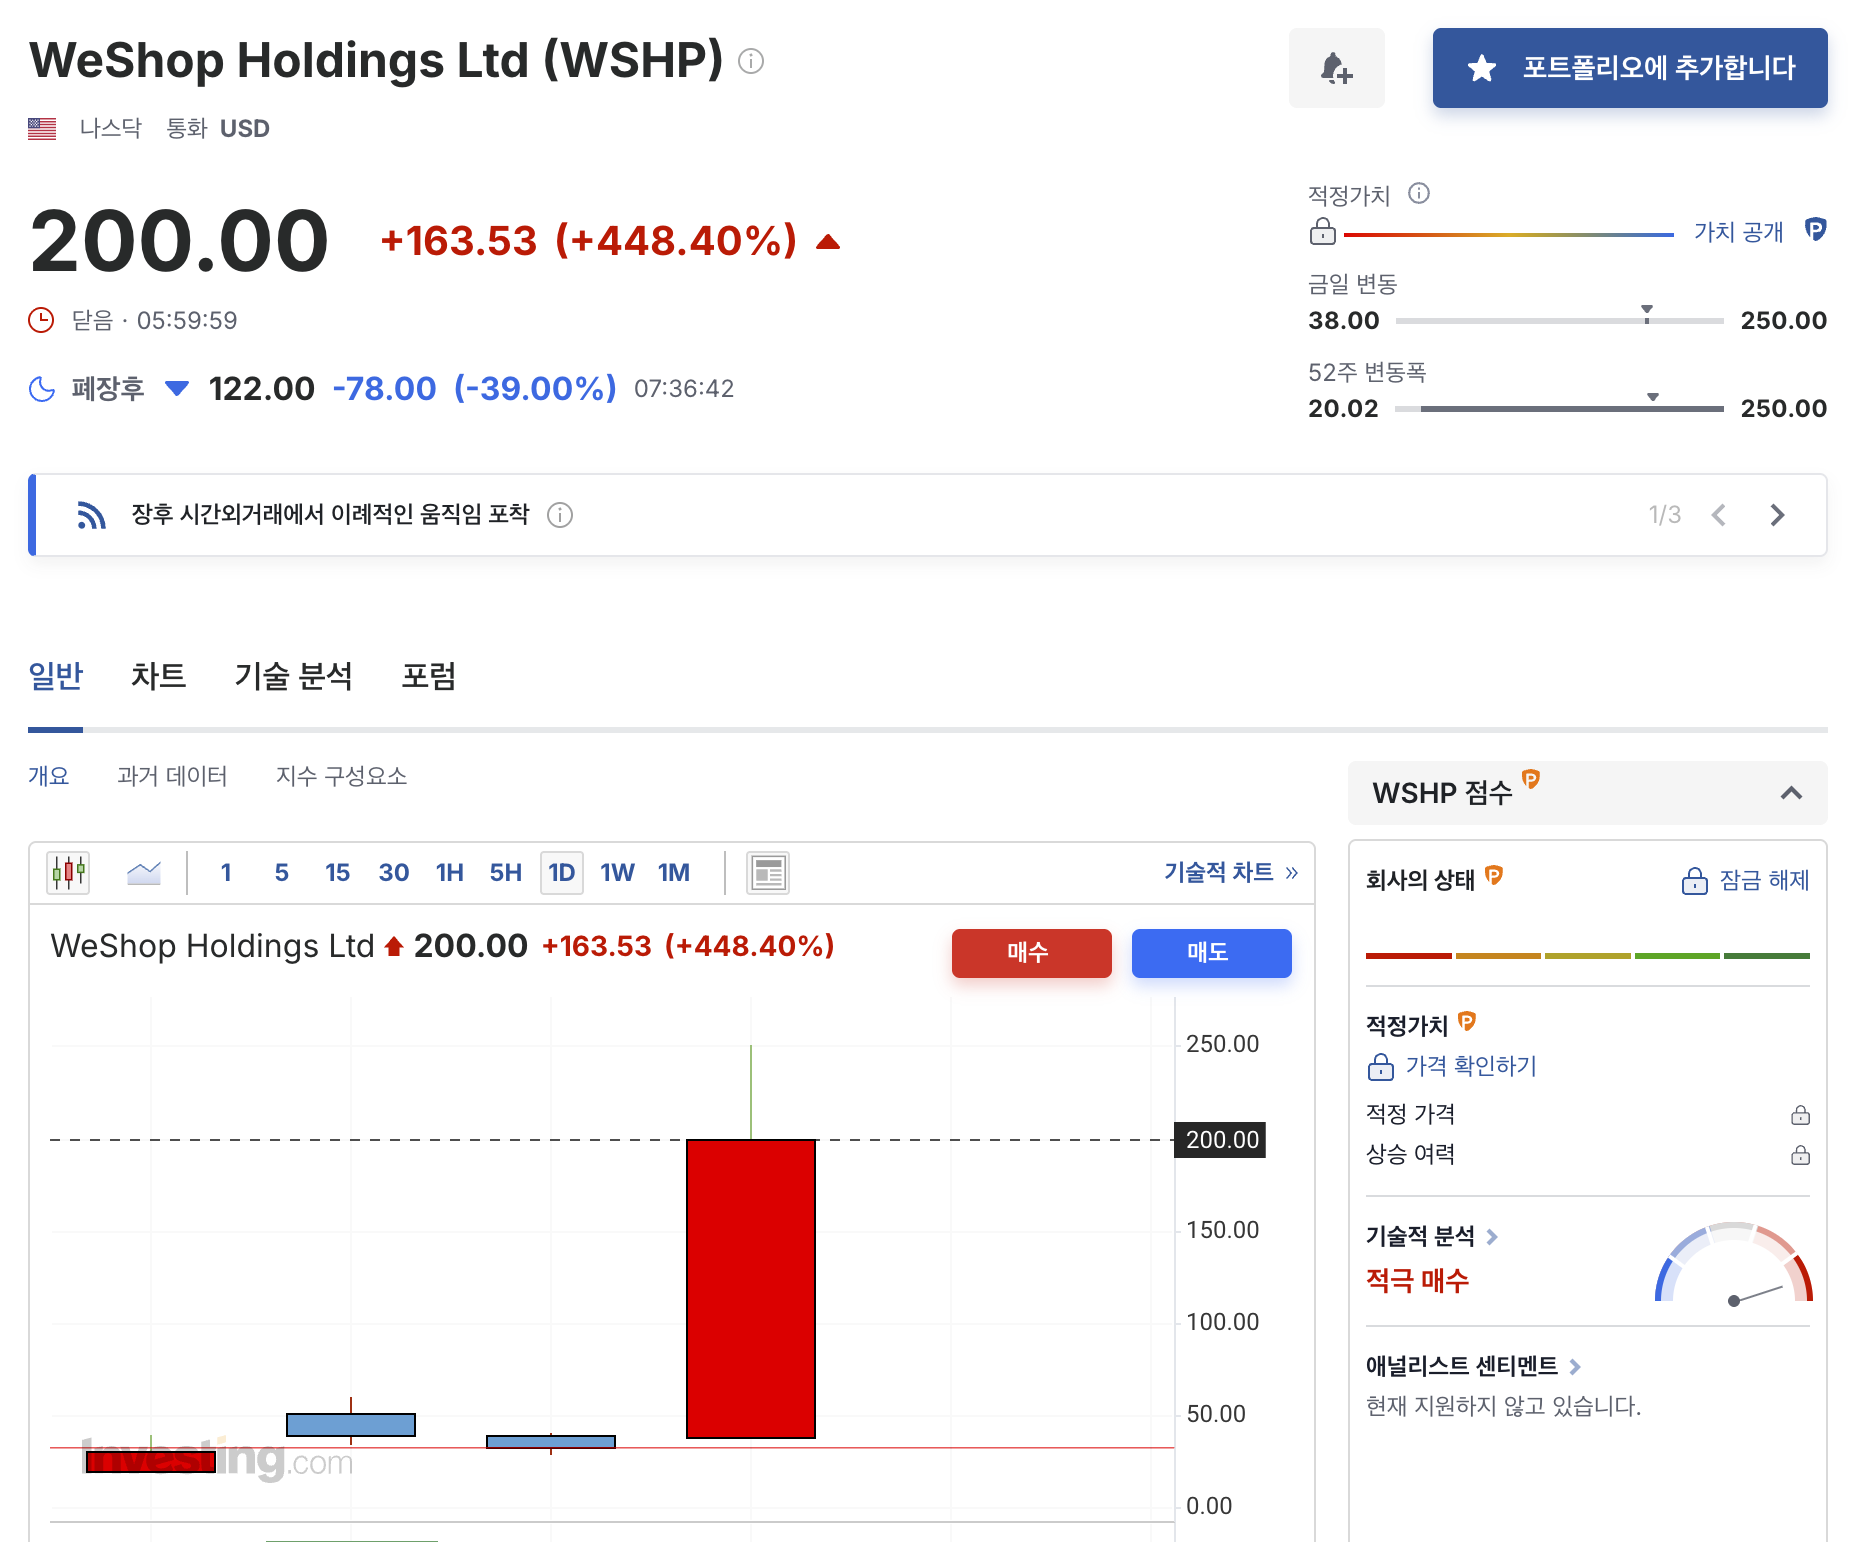Click the US flag icon next to 나스닥
This screenshot has width=1866, height=1542.
point(42,129)
